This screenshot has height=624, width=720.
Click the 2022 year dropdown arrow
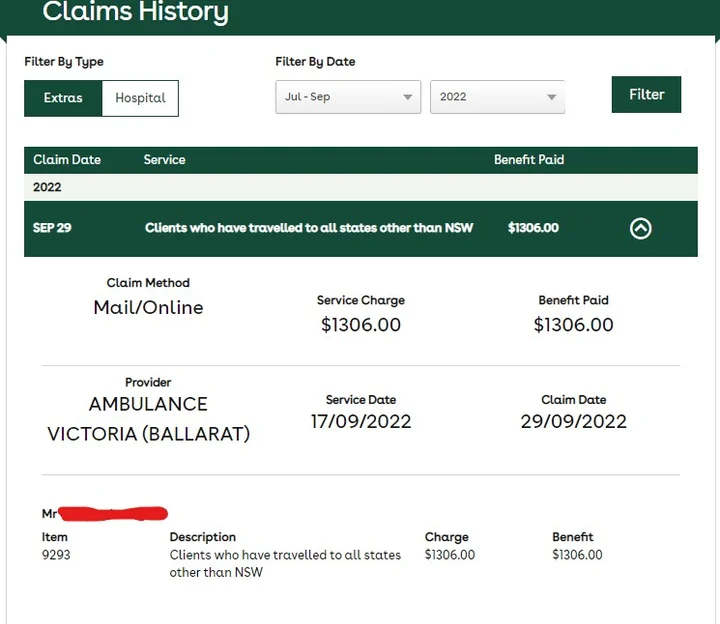(551, 97)
